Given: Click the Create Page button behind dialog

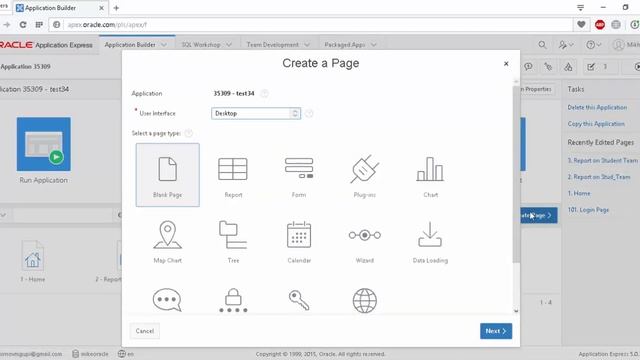Looking at the screenshot, I should [x=539, y=215].
